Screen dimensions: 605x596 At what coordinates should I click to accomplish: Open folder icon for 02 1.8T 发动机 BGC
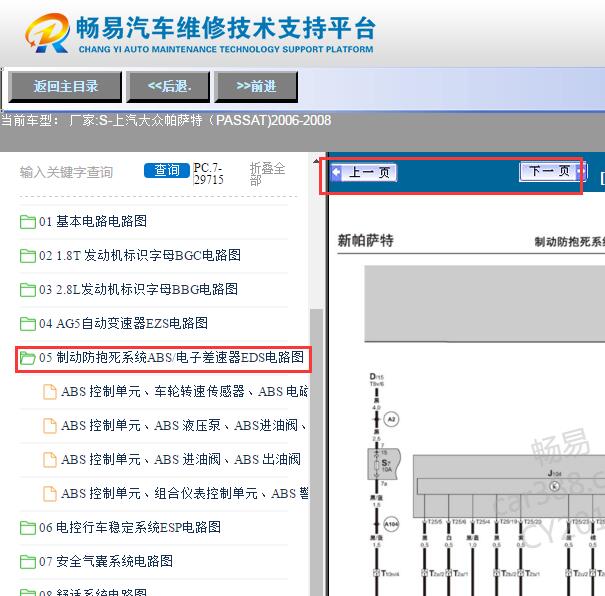pos(28,256)
